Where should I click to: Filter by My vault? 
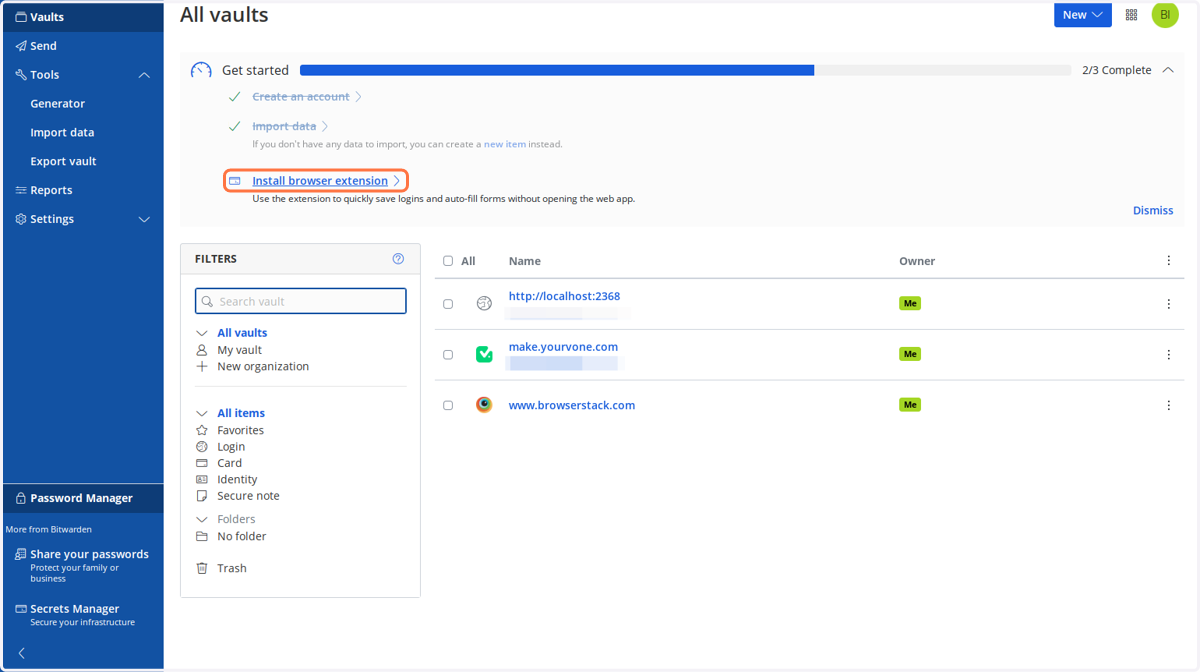240,350
